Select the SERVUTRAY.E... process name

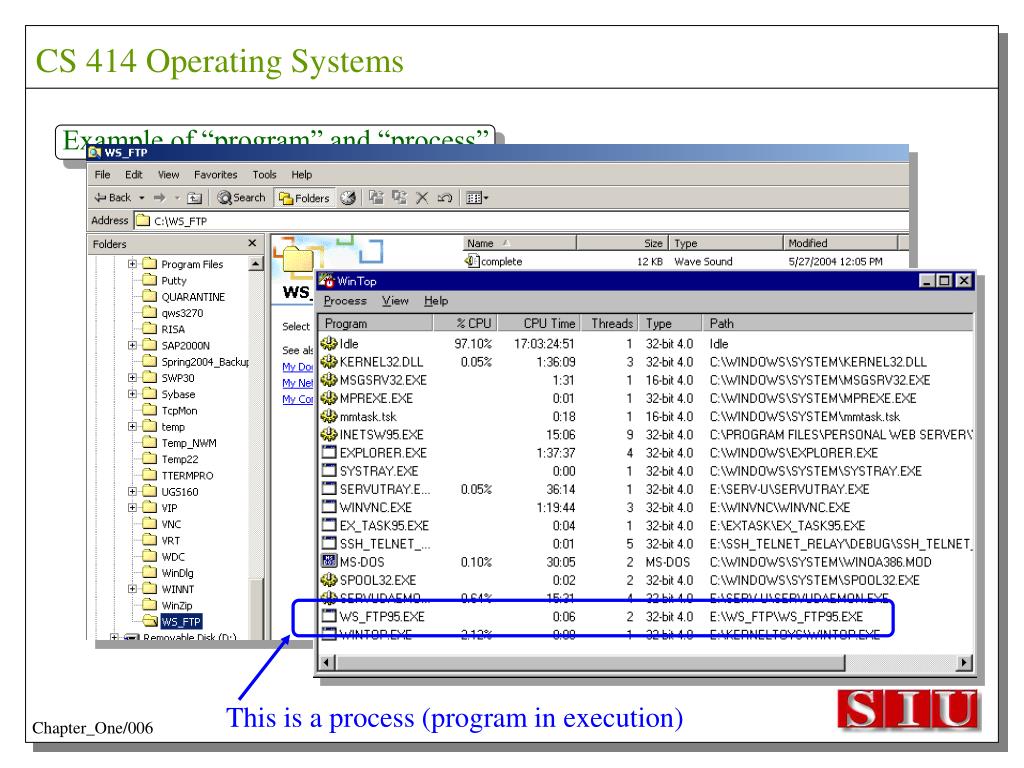tap(385, 489)
